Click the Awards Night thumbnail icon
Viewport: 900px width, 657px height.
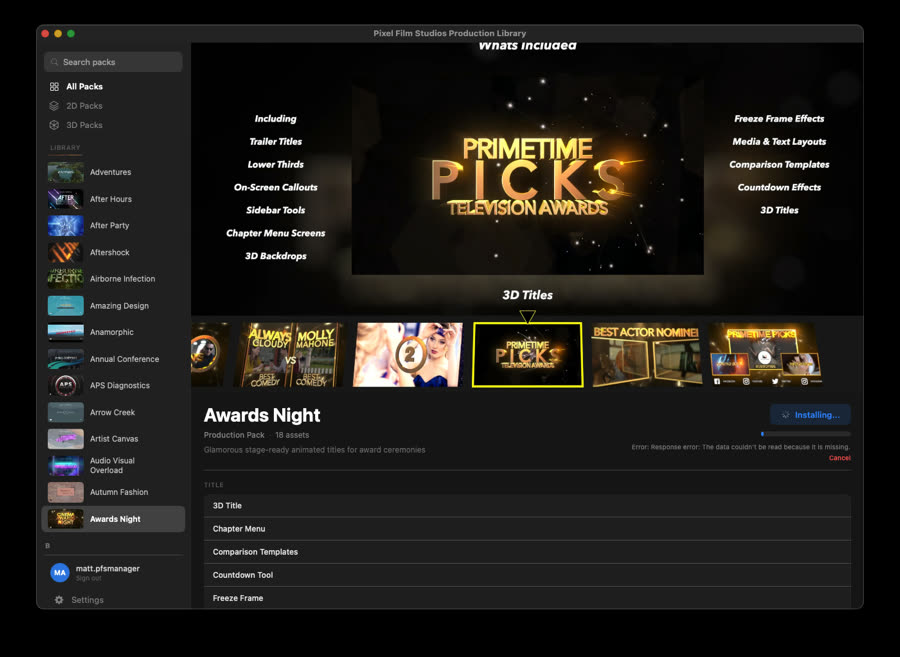[65, 519]
